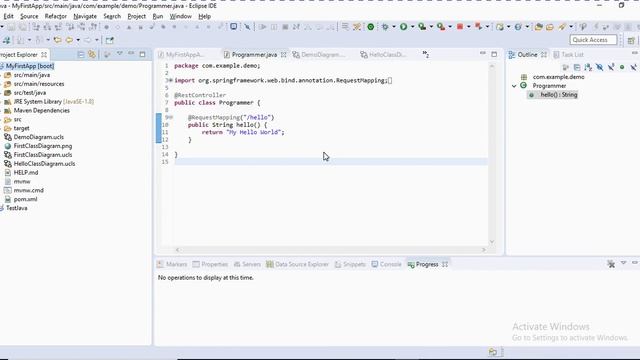Open the Coverage button dropdown arrow

point(431,27)
